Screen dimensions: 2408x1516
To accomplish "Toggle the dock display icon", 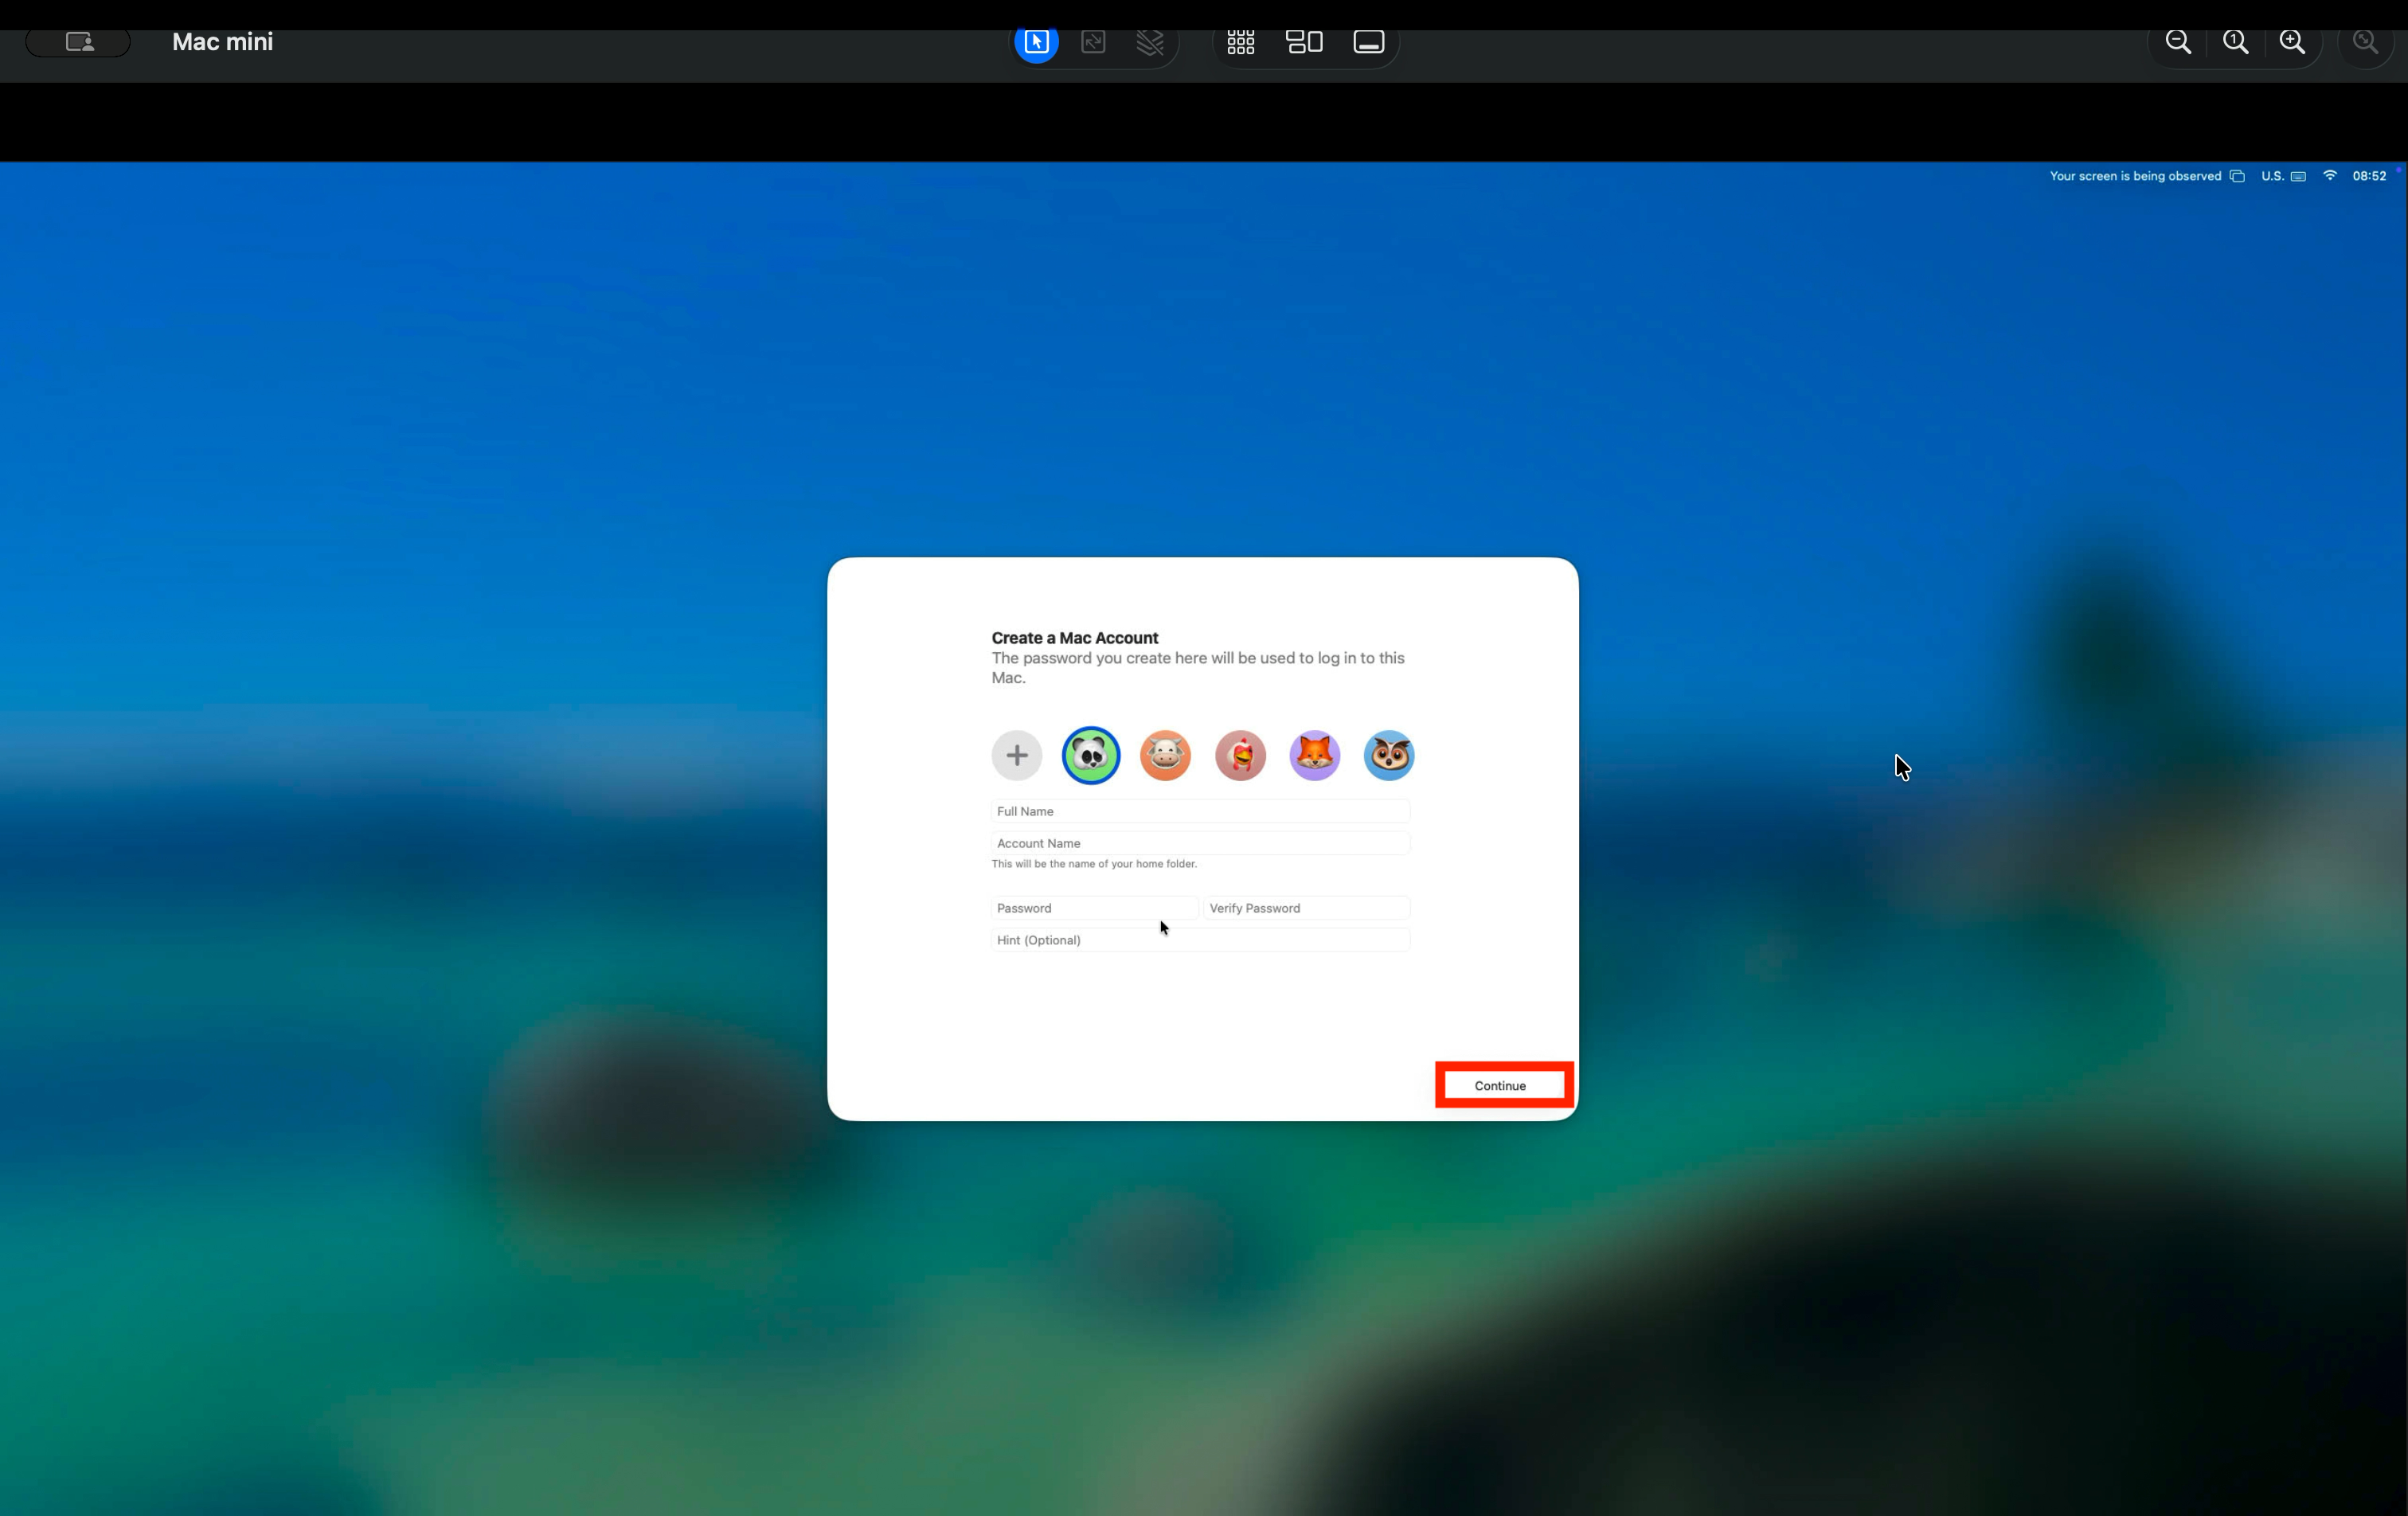I will click(1369, 42).
